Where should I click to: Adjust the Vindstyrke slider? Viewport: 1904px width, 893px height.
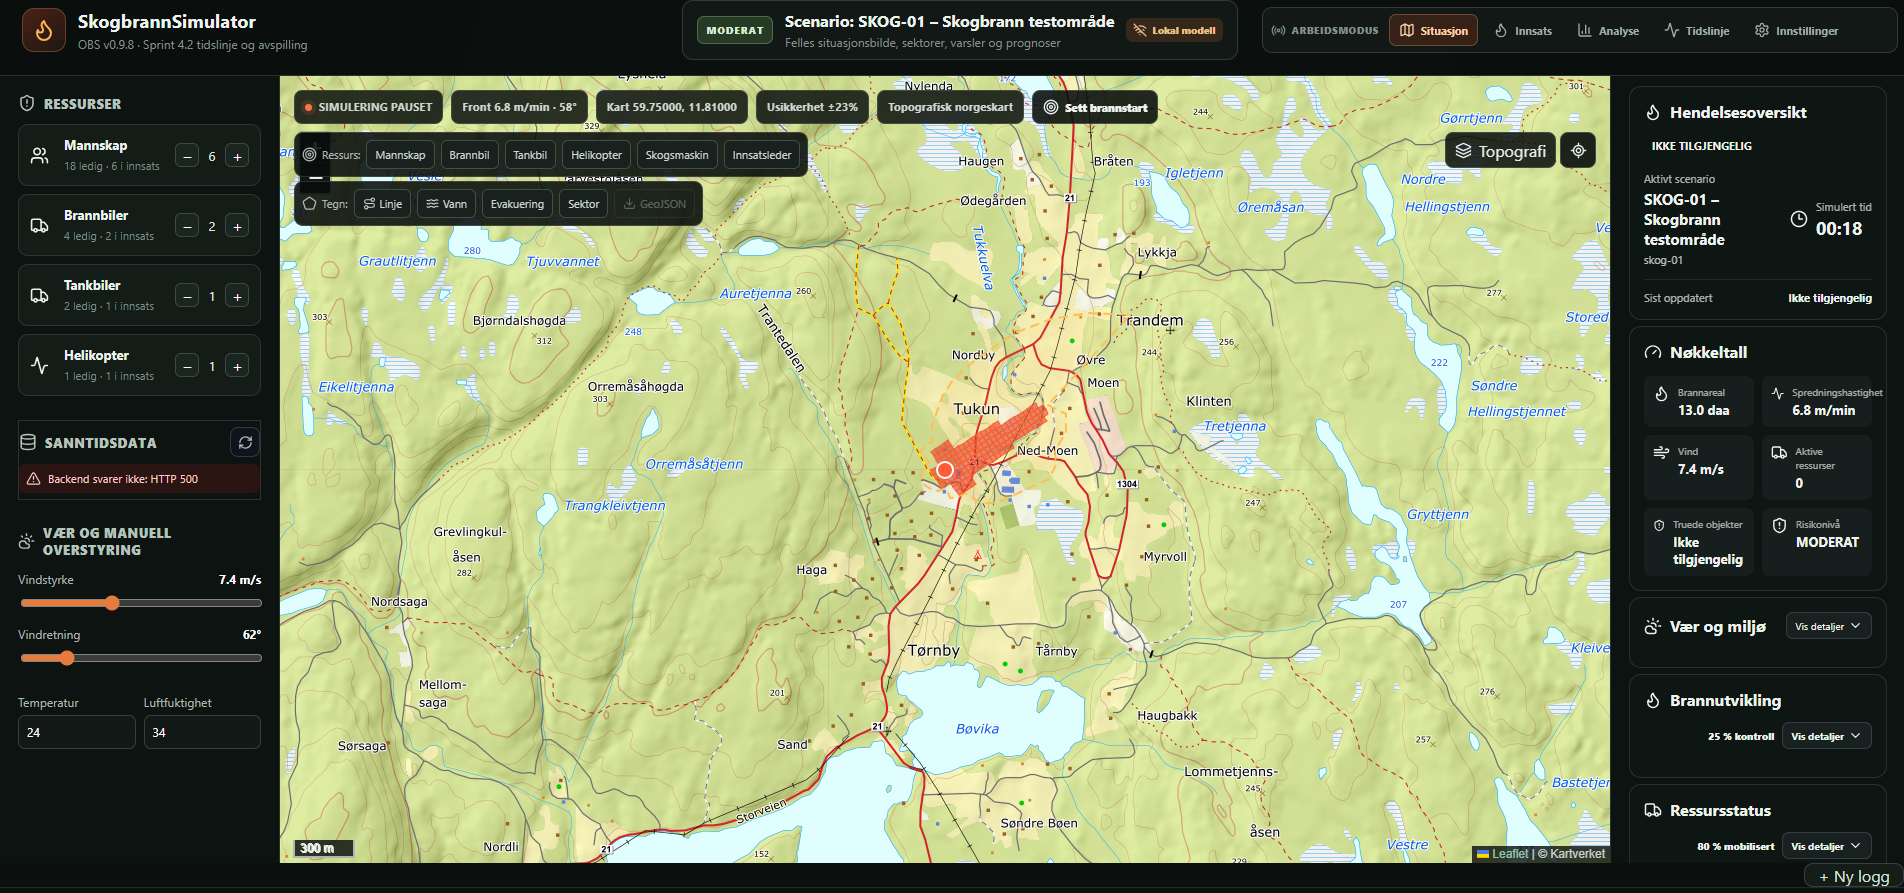(141, 603)
